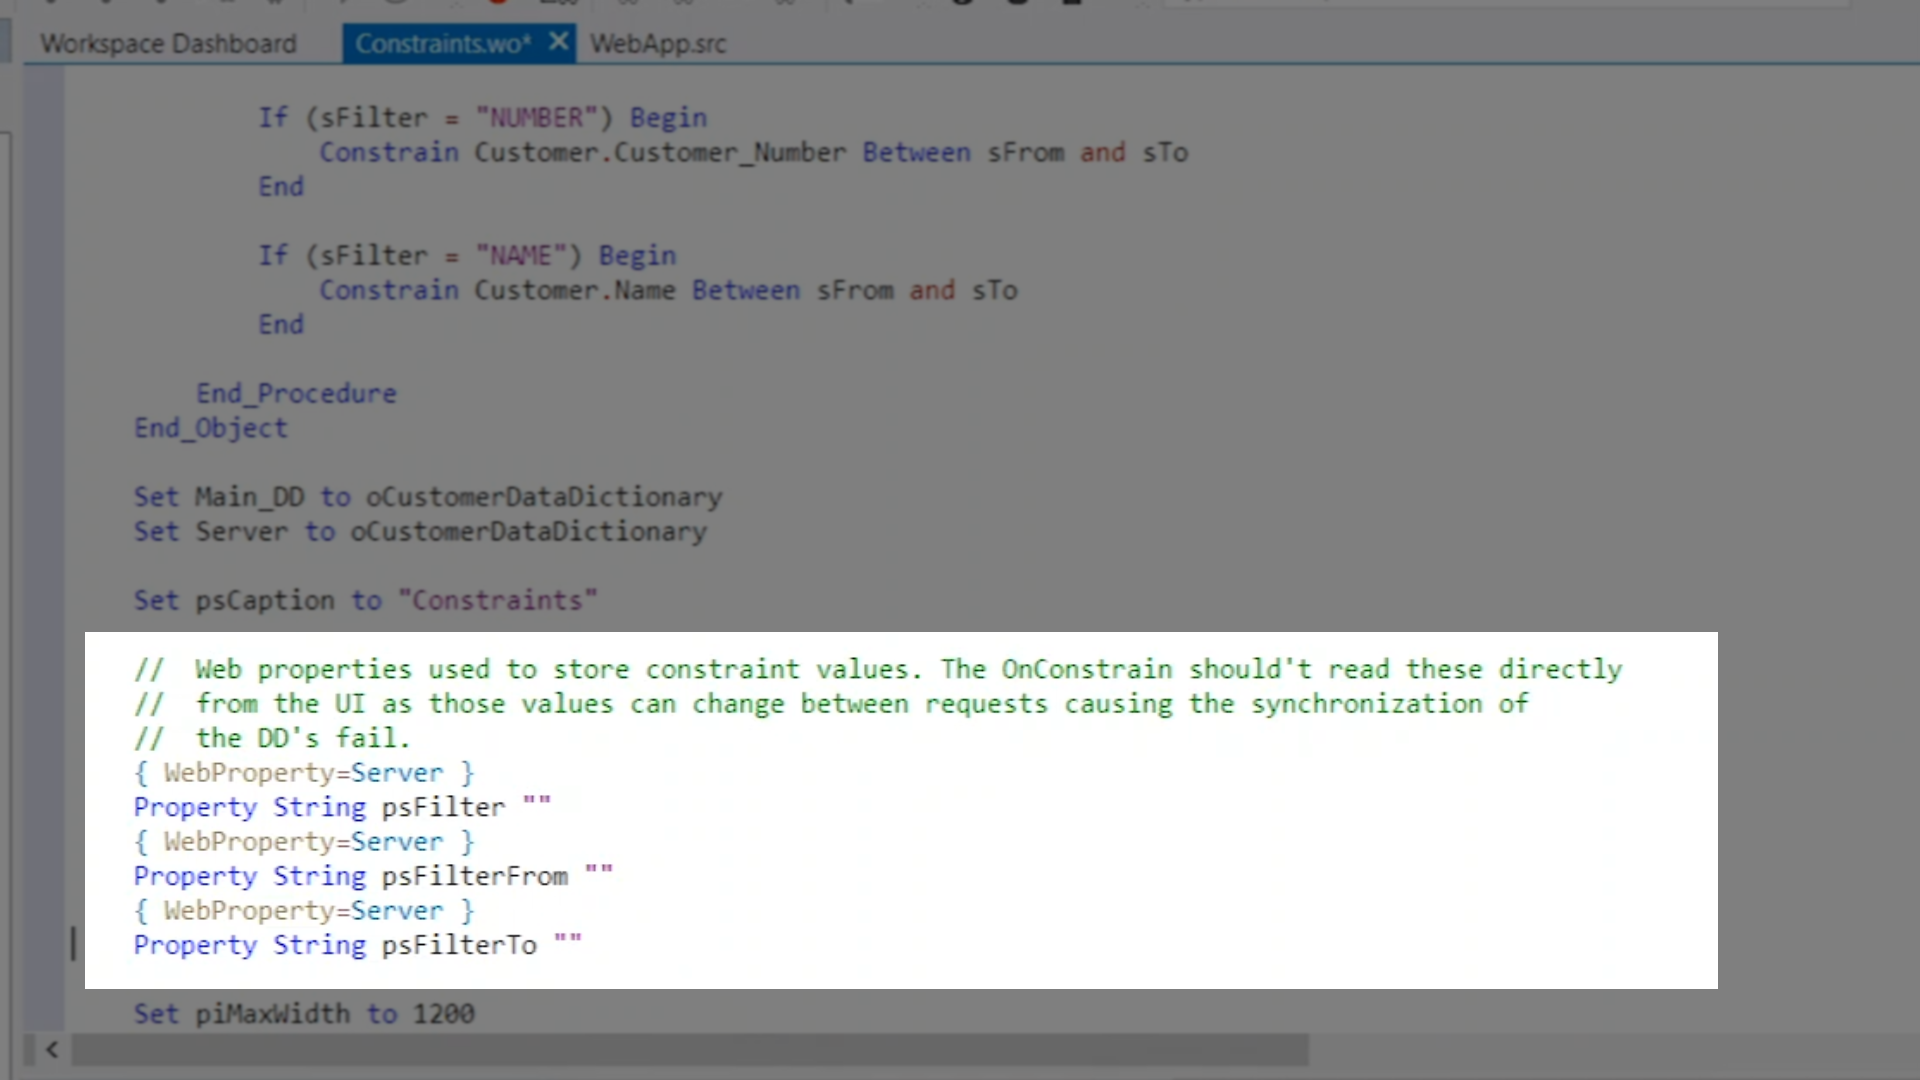Image resolution: width=1920 pixels, height=1080 pixels.
Task: Click the End_Object keyword
Action: (211, 428)
